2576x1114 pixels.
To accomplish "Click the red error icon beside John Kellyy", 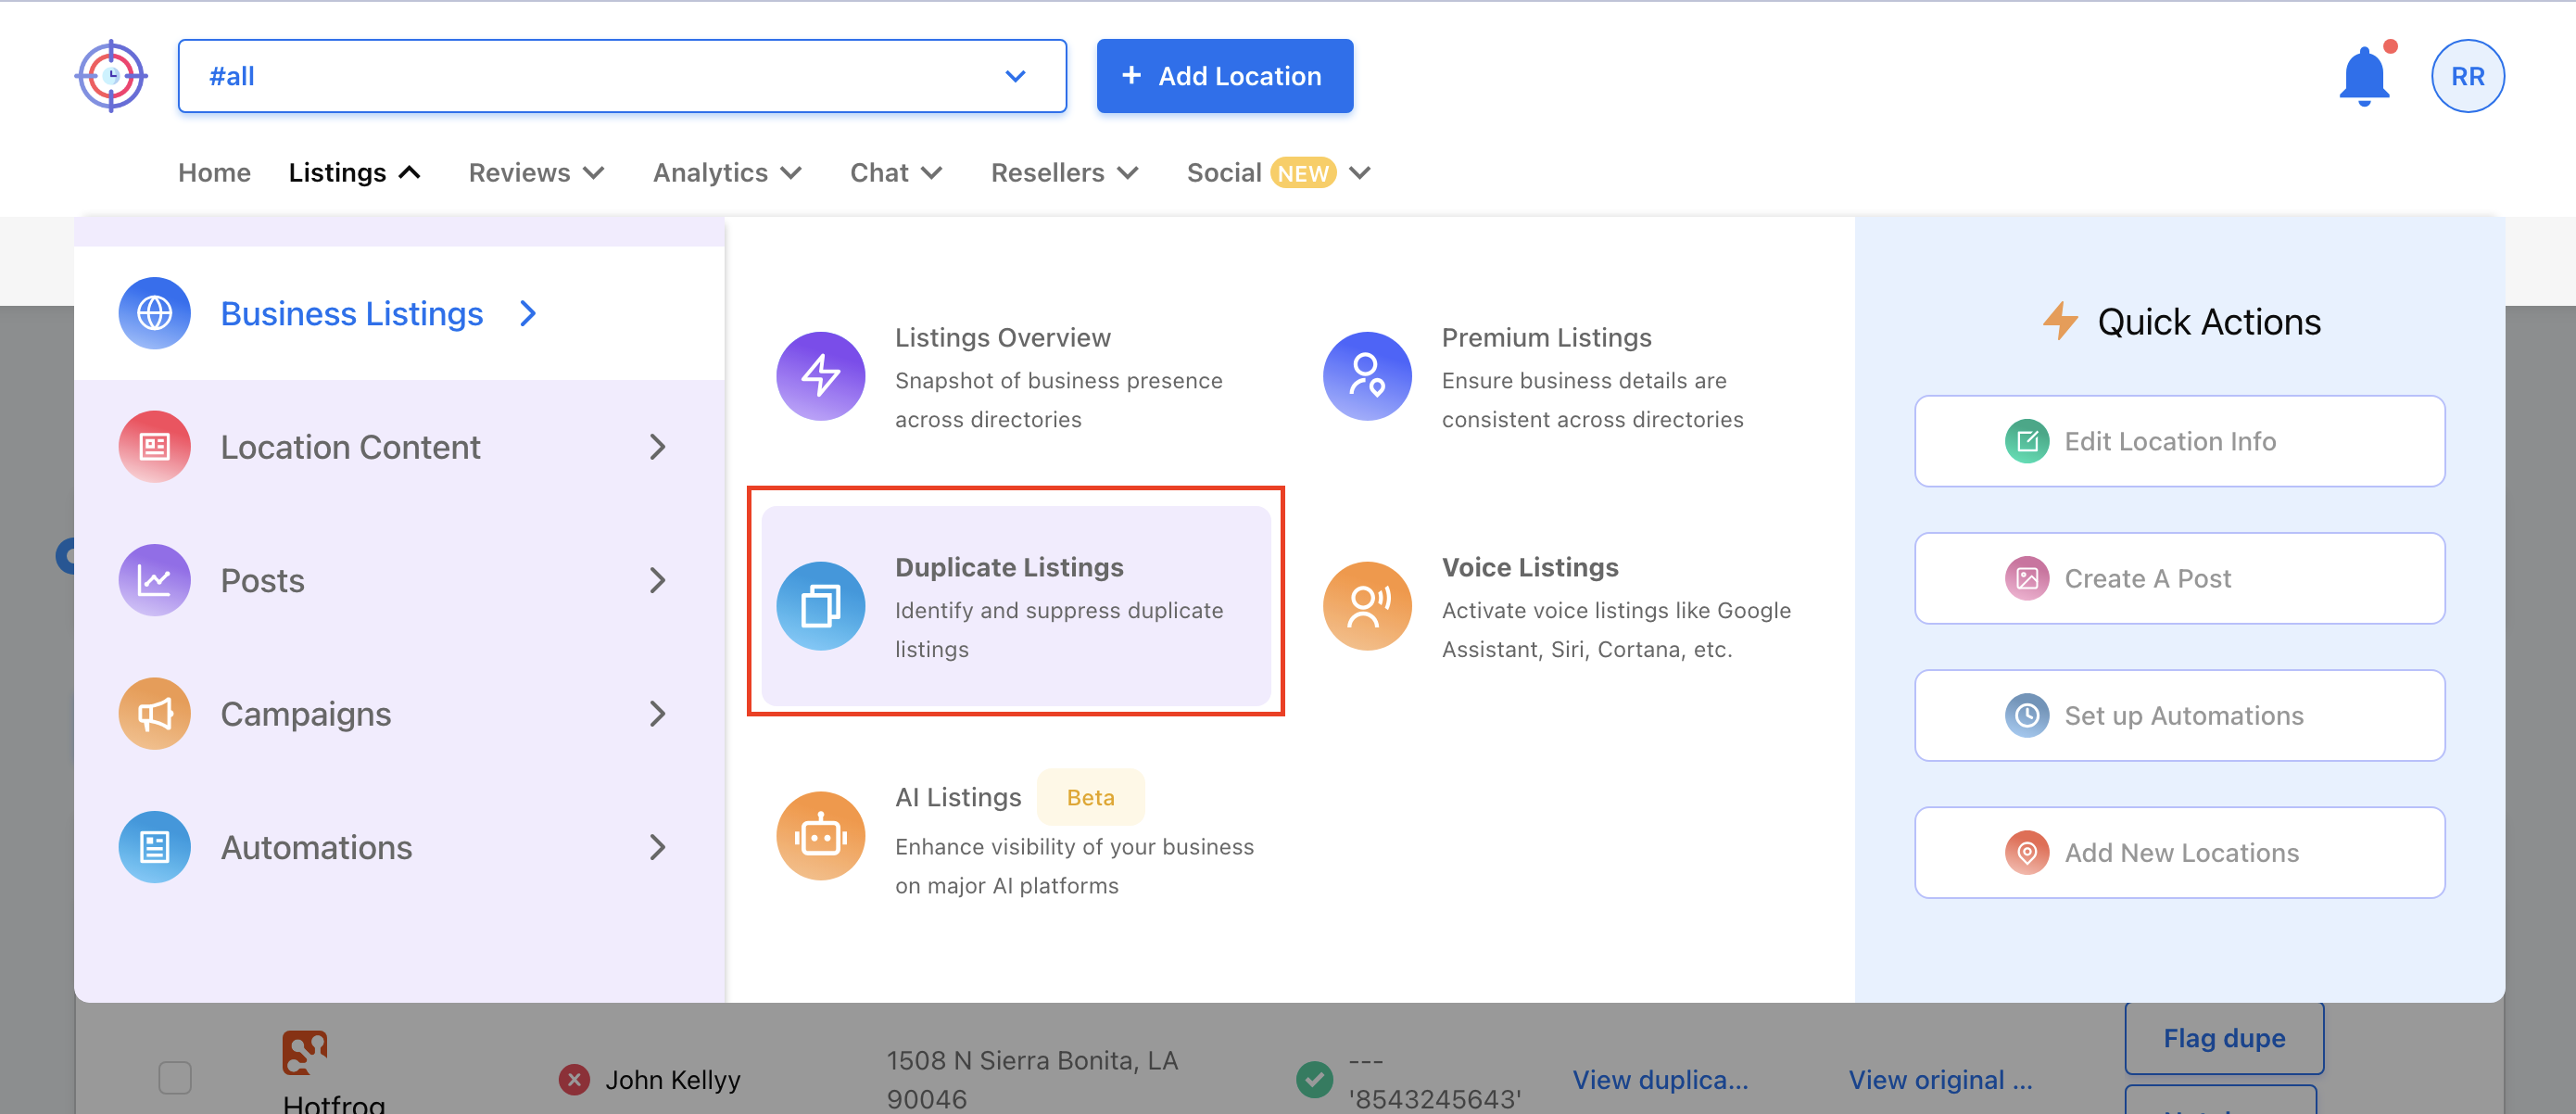I will click(574, 1080).
